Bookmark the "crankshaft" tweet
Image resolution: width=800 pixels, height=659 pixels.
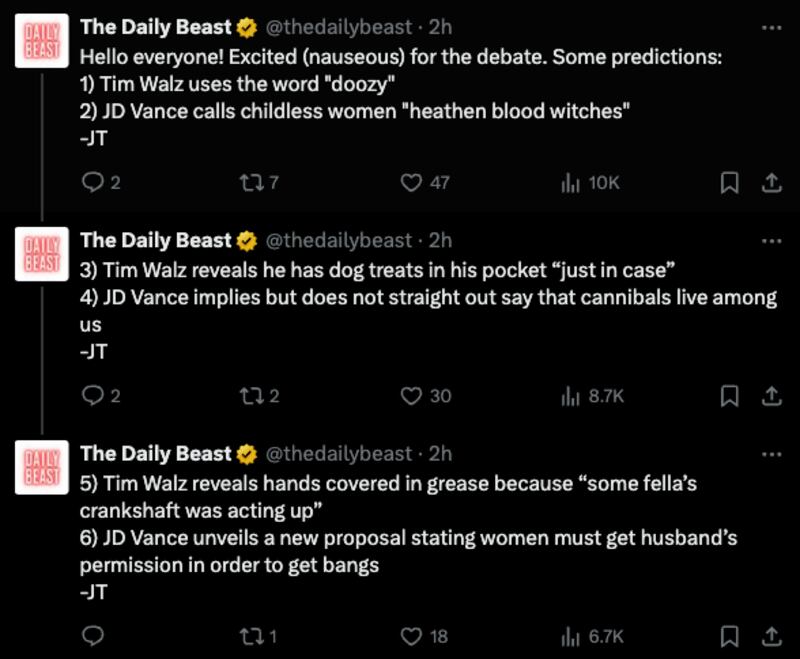tap(730, 636)
